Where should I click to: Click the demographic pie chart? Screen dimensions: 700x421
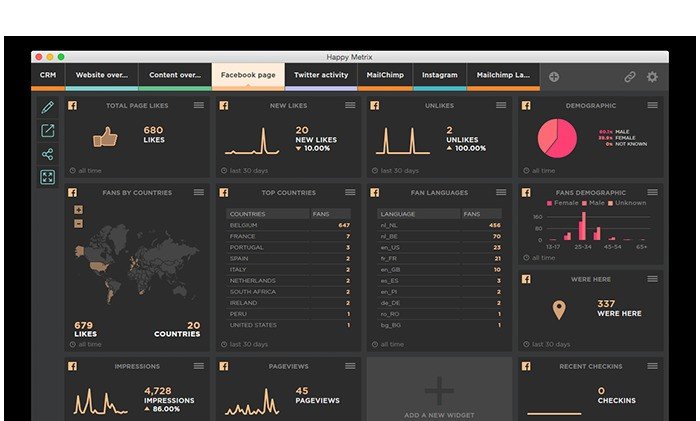[557, 138]
